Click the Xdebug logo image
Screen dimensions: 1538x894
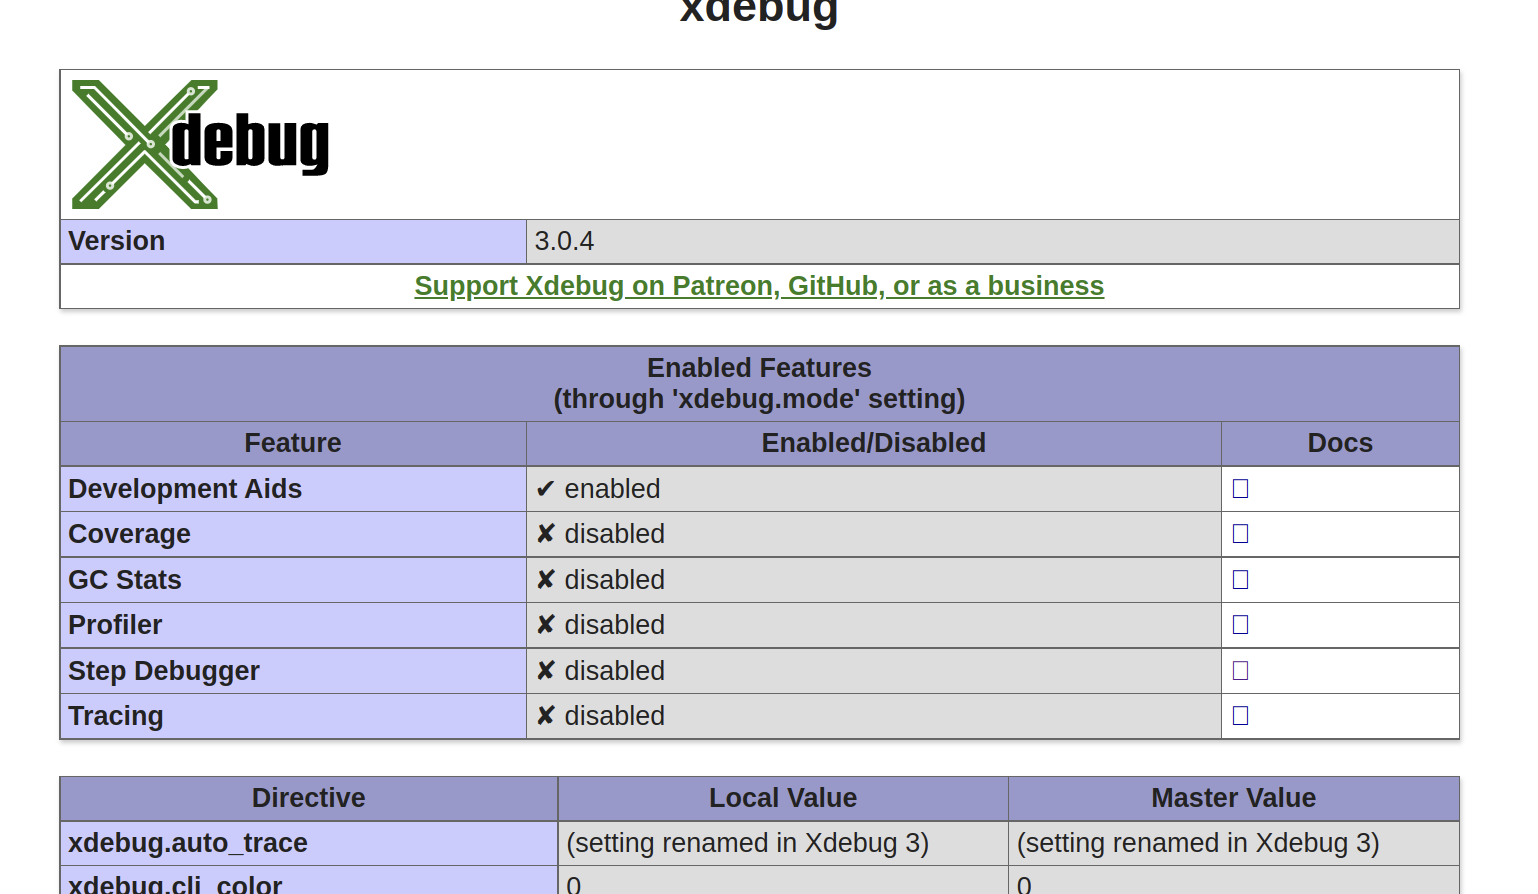(200, 144)
